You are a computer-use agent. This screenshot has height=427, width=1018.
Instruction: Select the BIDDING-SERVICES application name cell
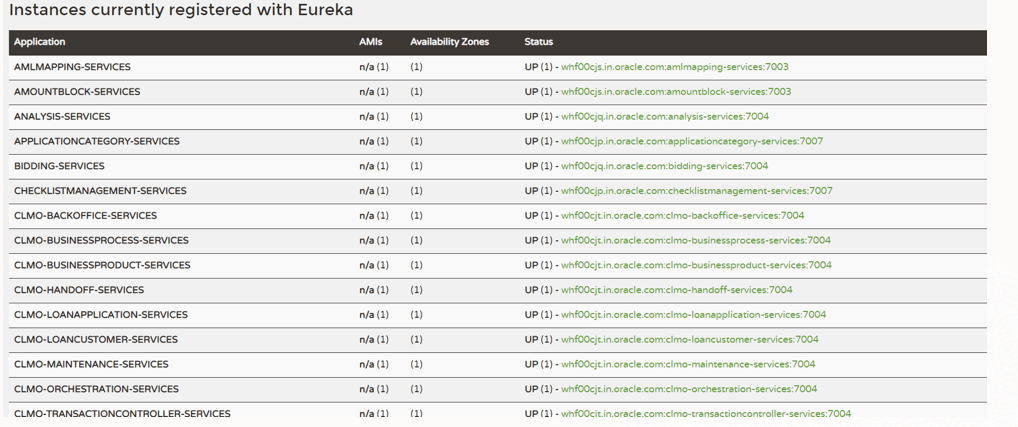[59, 166]
